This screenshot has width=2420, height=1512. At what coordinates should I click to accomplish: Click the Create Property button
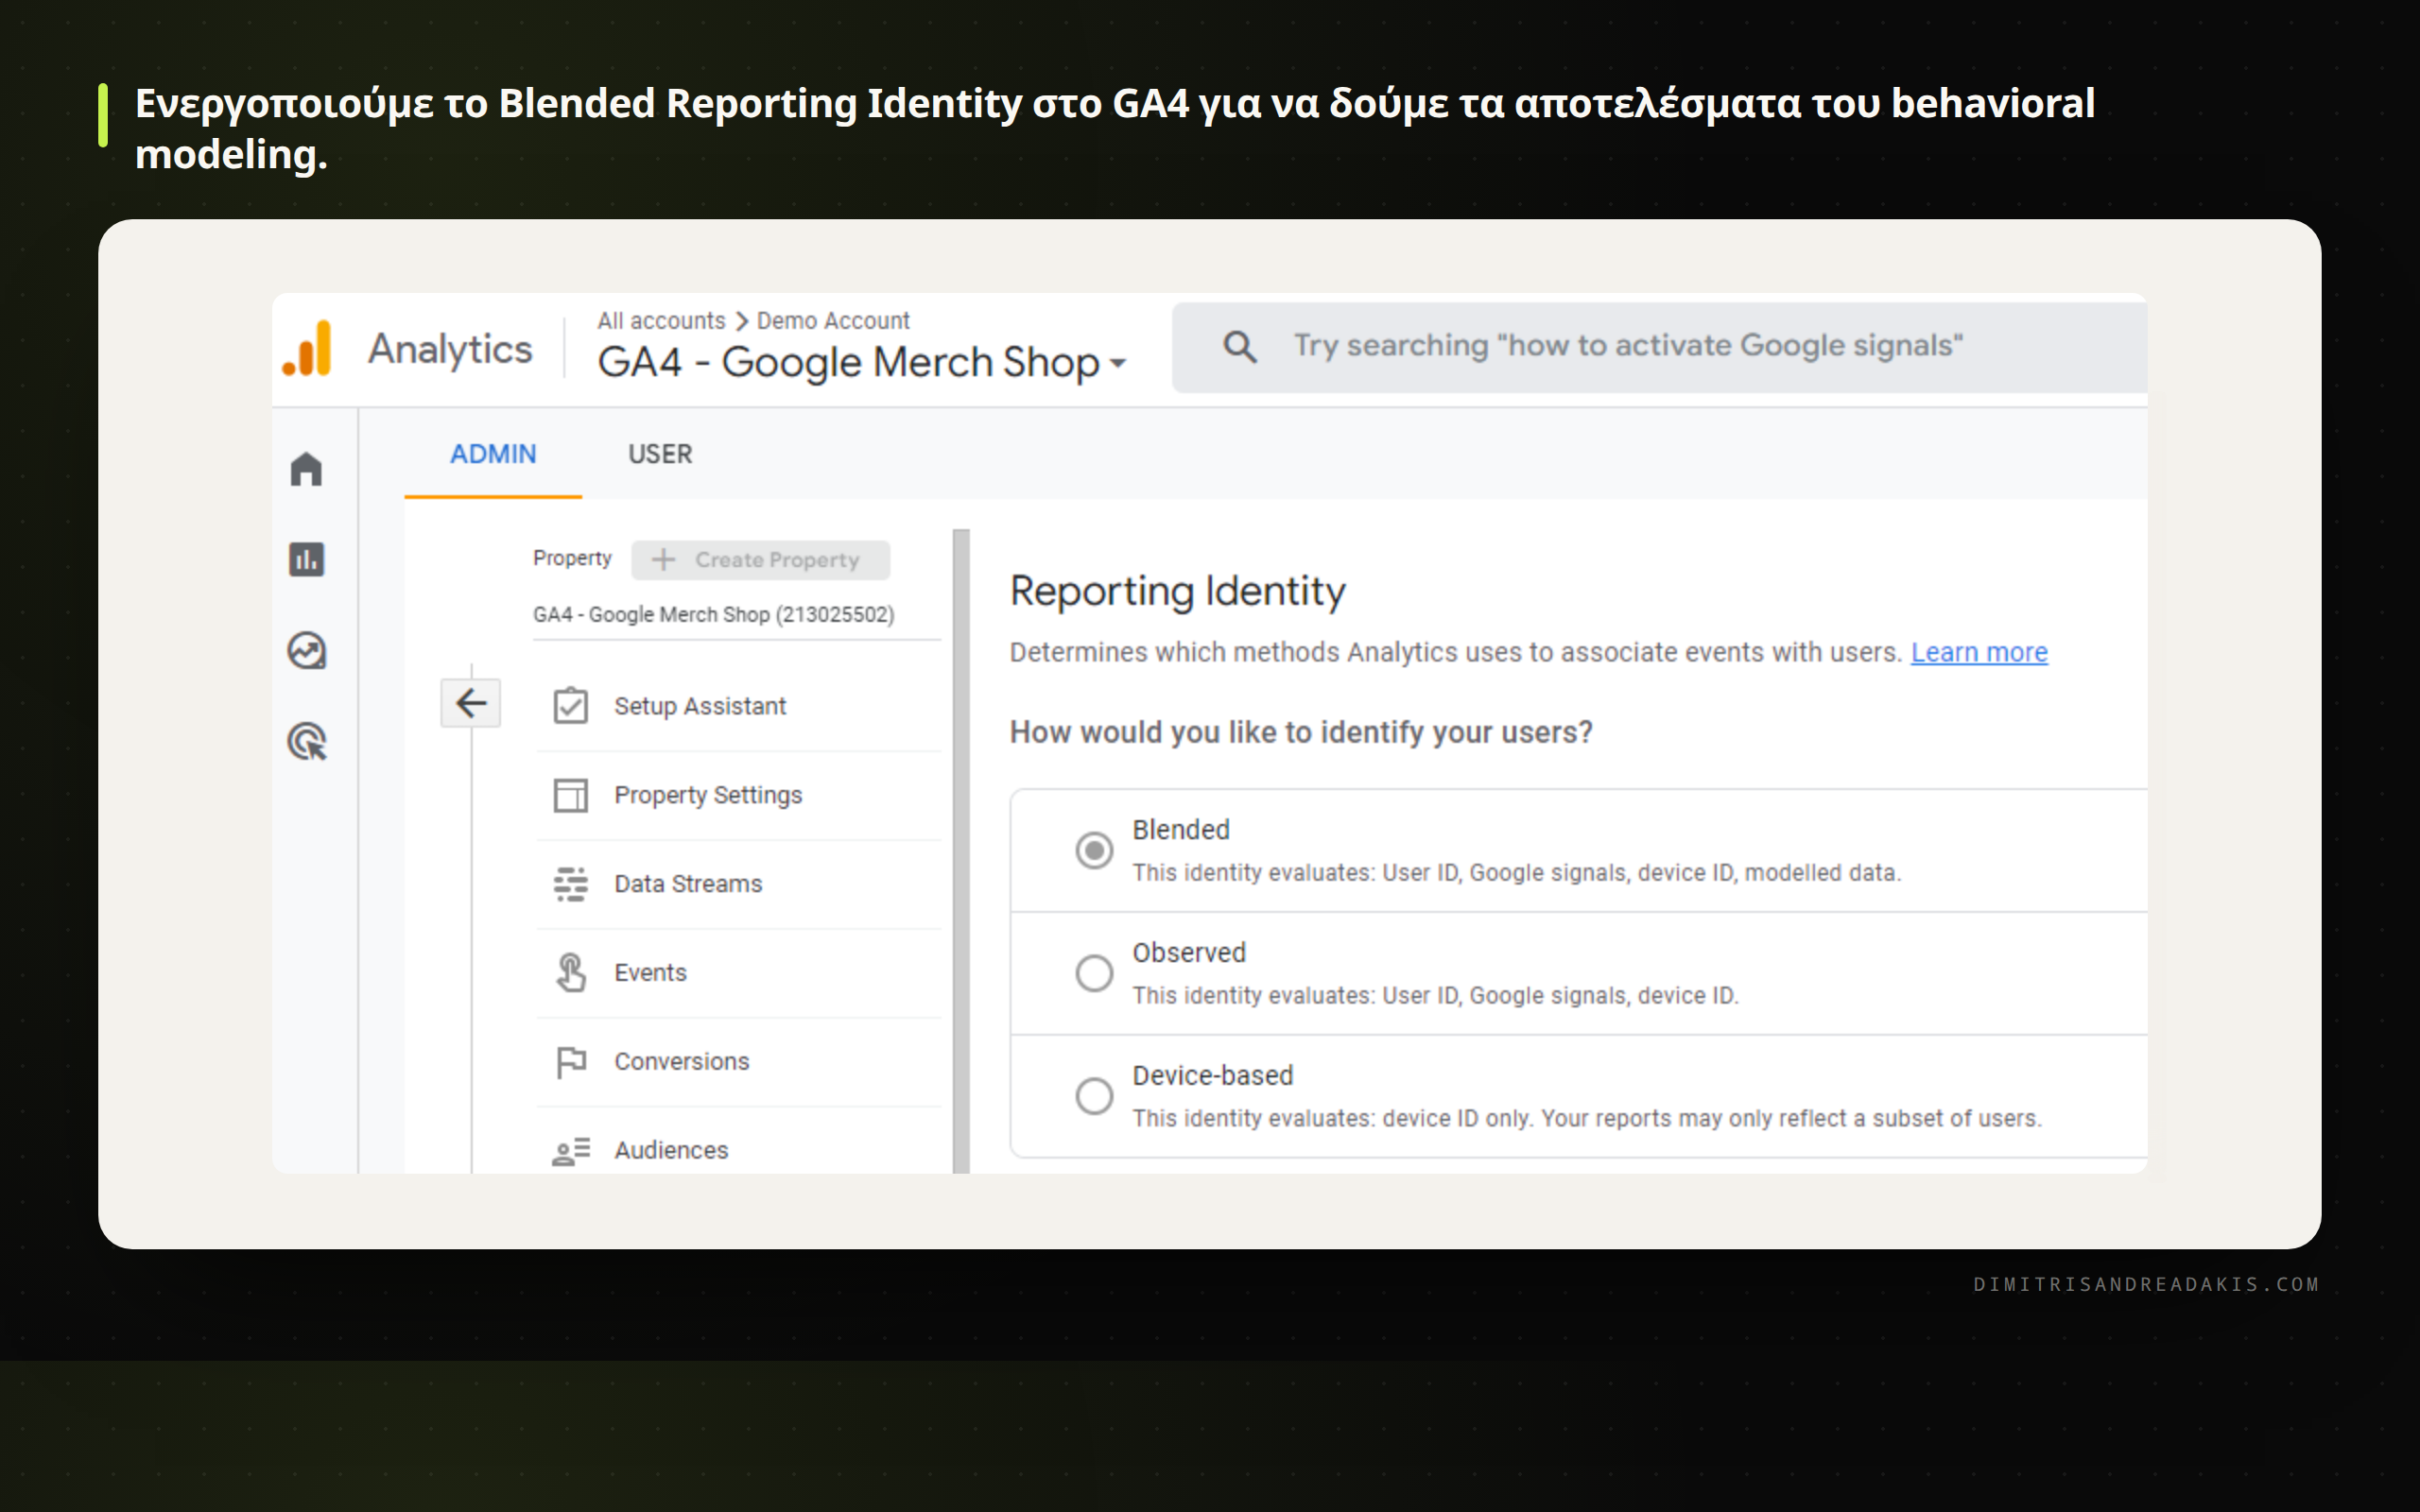pos(760,560)
